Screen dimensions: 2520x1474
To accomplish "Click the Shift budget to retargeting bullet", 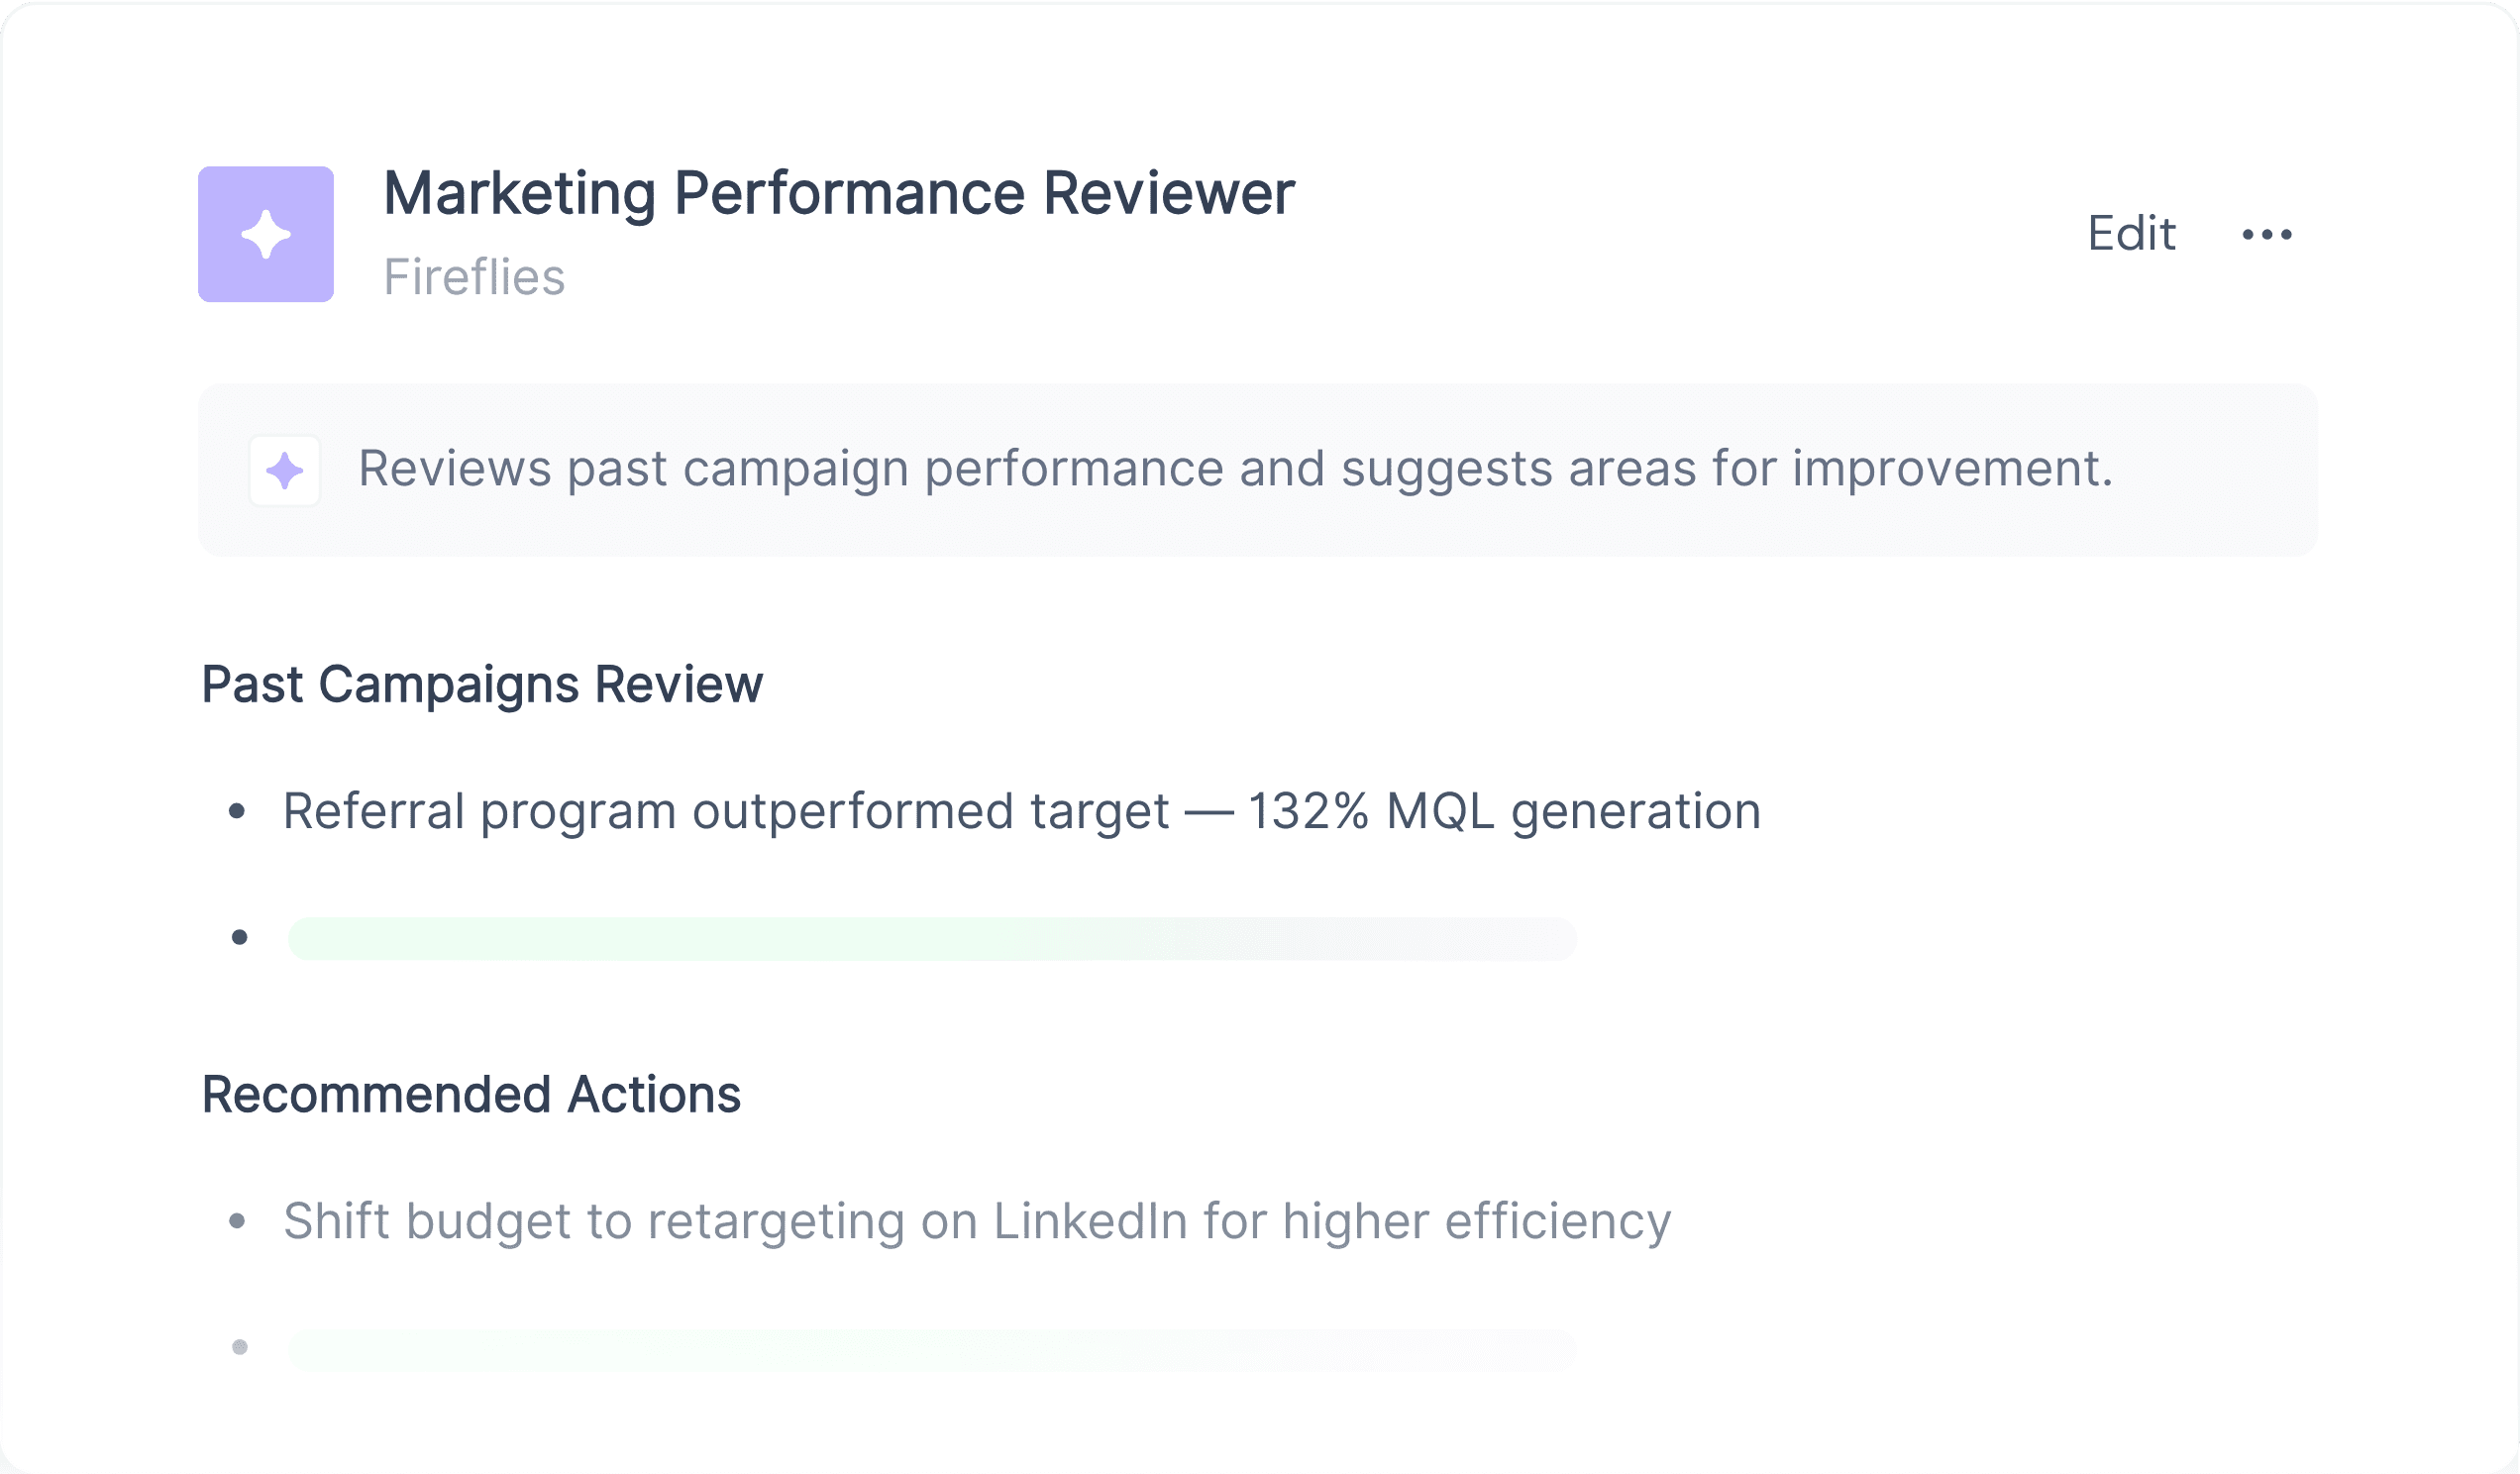I will pyautogui.click(x=977, y=1221).
